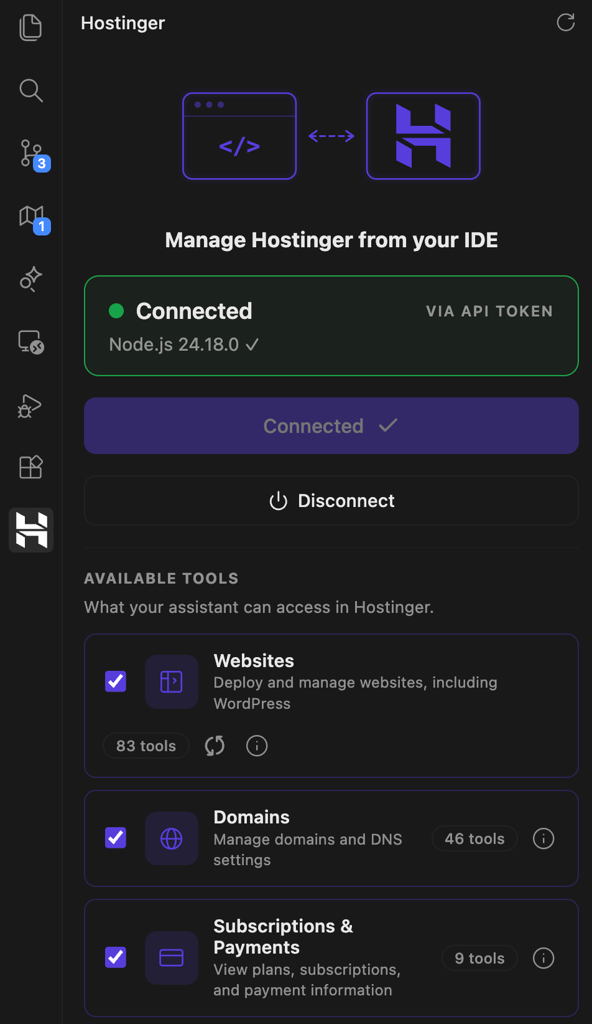Click the VIA API TOKEN label
This screenshot has width=592, height=1024.
pyautogui.click(x=489, y=312)
